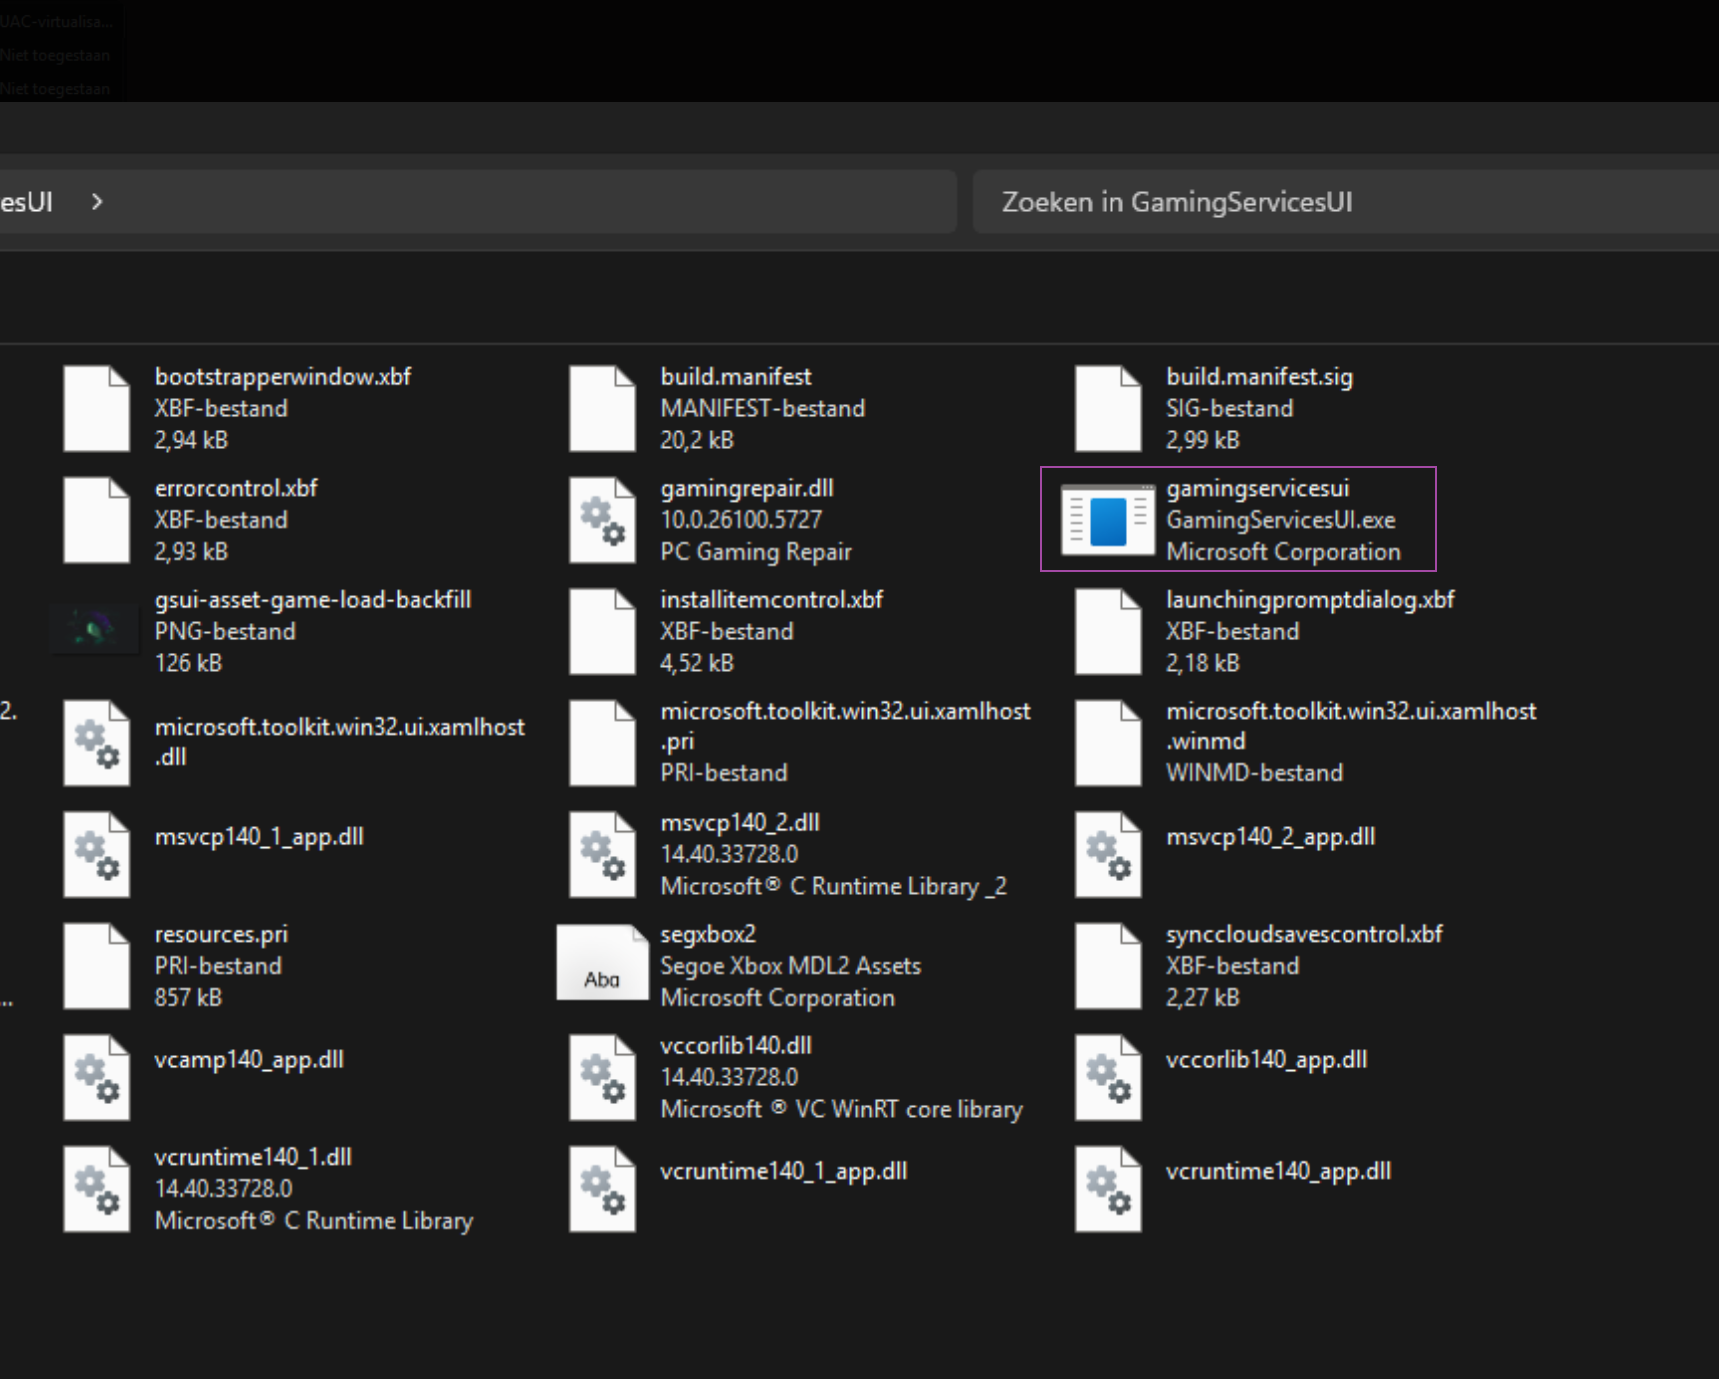The image size is (1719, 1379).
Task: Select synccloudsavescontrol.xbf file name
Action: (1303, 934)
